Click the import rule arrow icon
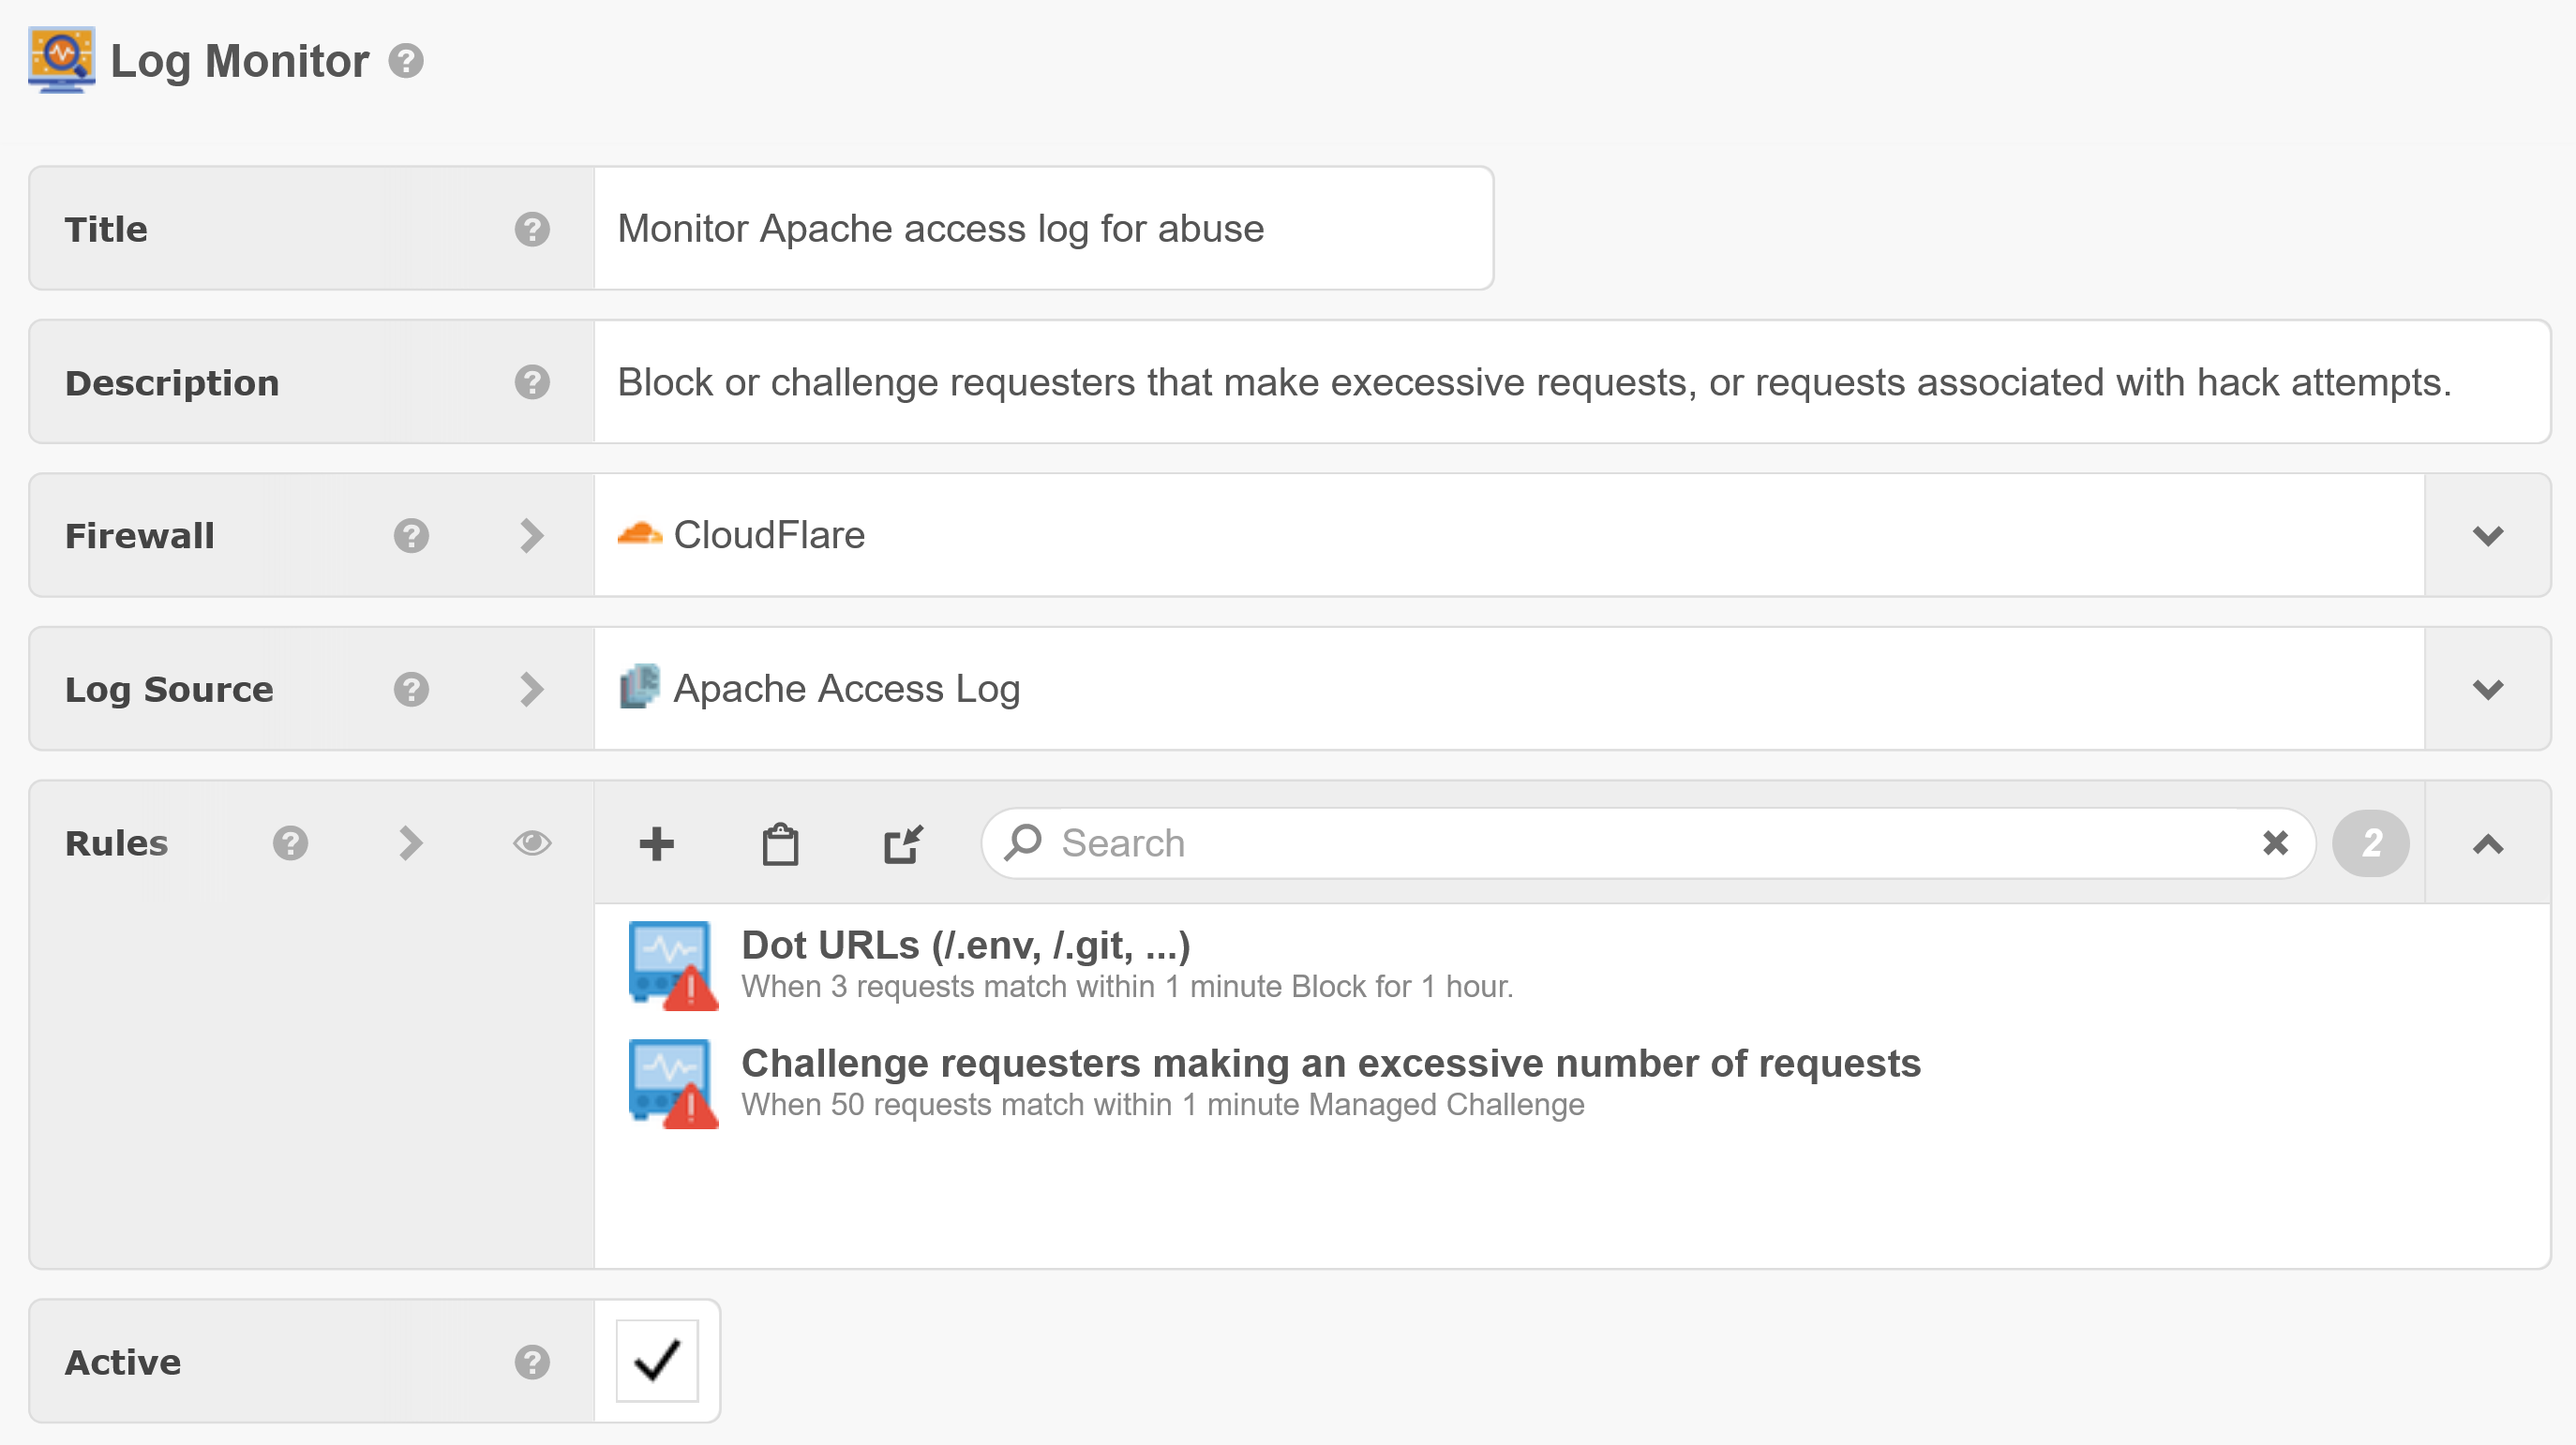 [903, 843]
